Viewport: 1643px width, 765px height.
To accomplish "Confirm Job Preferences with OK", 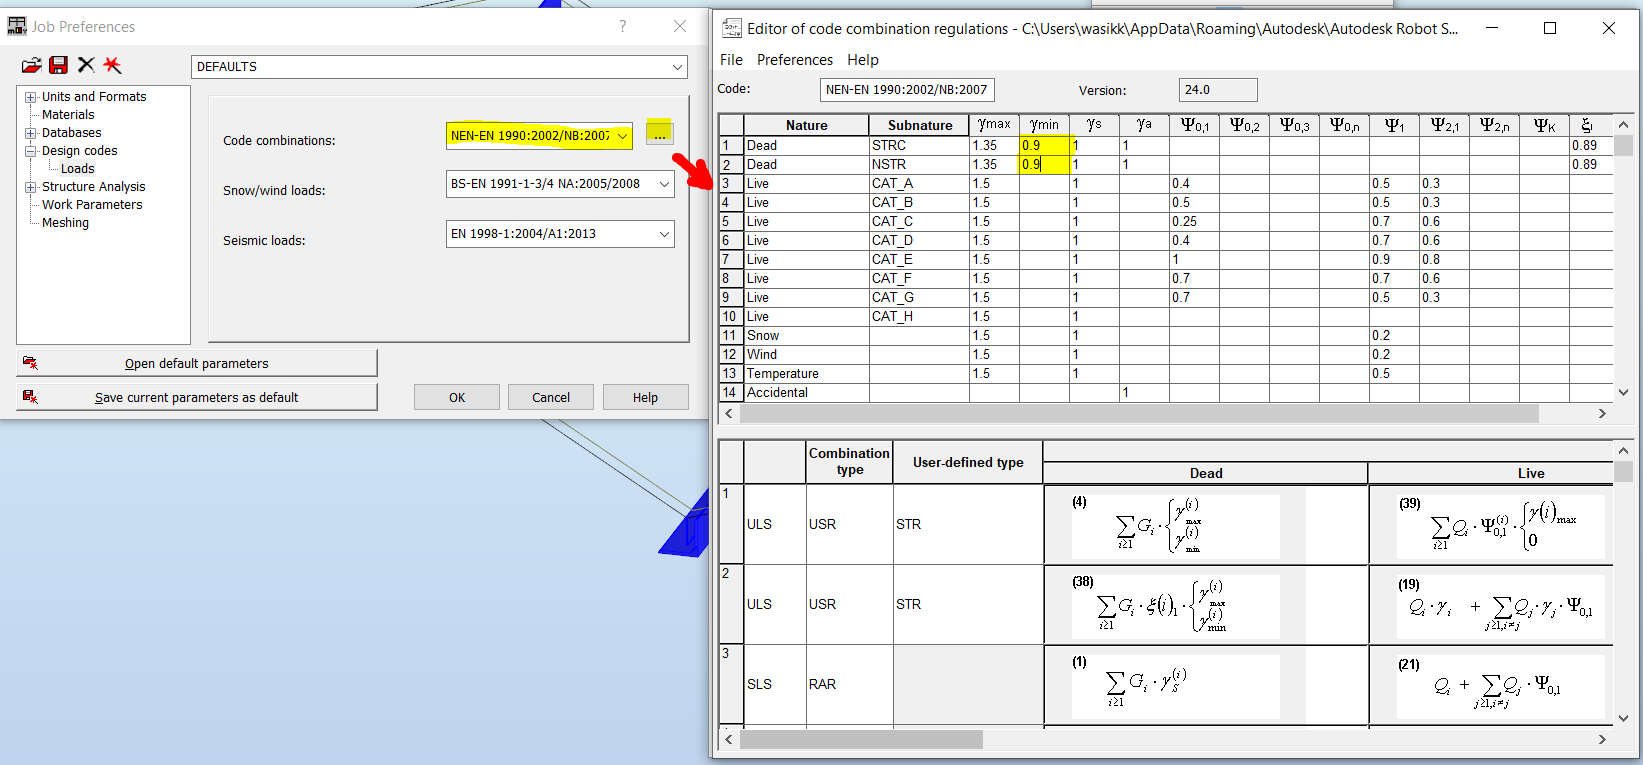I will [x=457, y=398].
